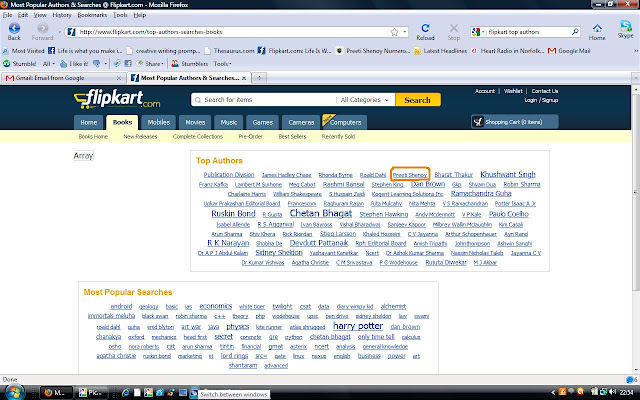Click the "I like it!" thumbs-up button
Image resolution: width=640 pixels, height=400 pixels.
pyautogui.click(x=74, y=64)
